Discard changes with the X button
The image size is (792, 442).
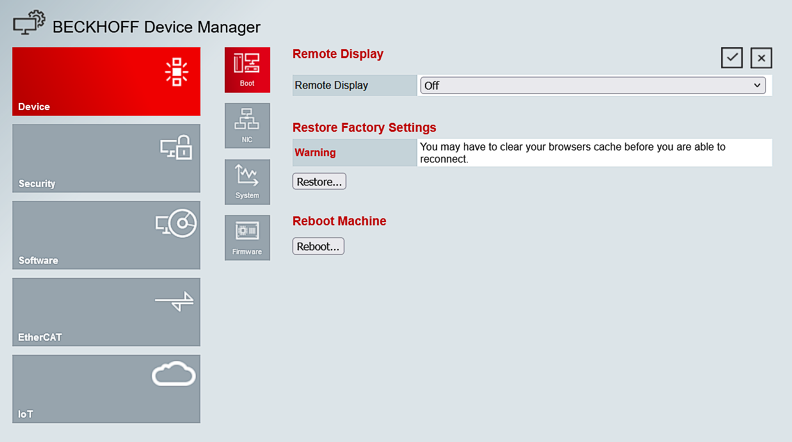click(761, 58)
